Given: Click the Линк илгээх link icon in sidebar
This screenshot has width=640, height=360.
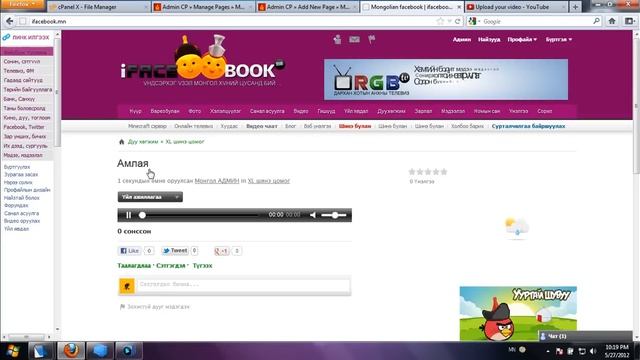Looking at the screenshot, I should click(x=6, y=37).
